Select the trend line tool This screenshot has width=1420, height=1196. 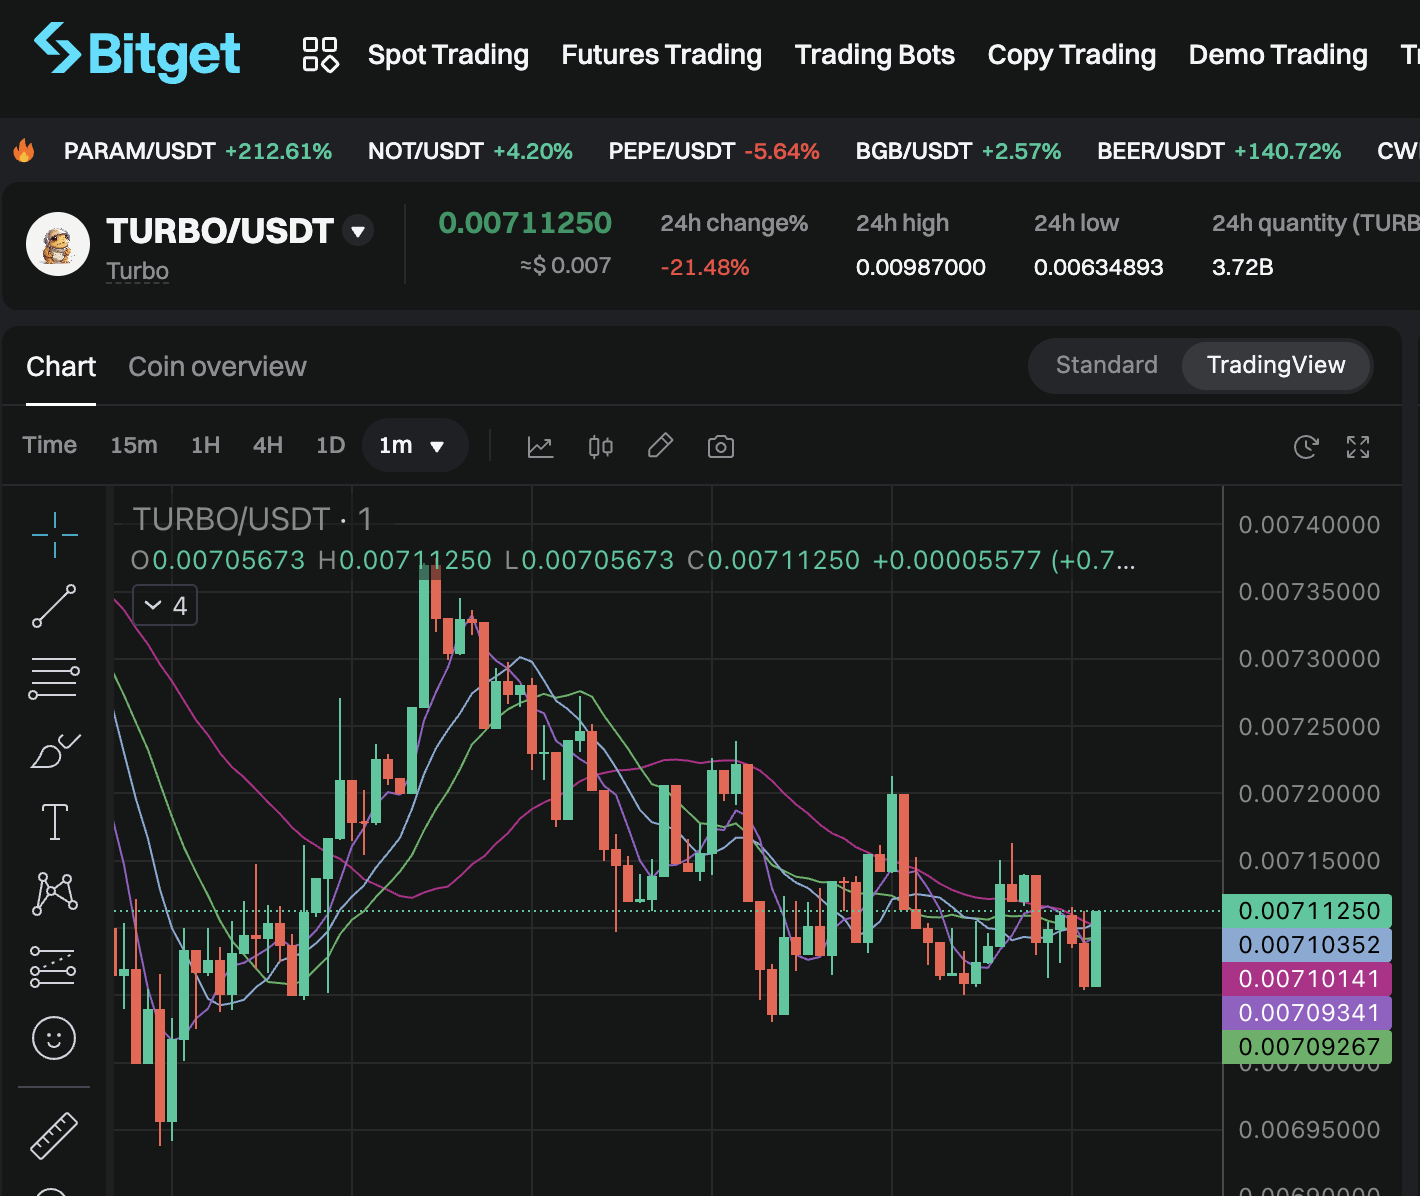[54, 606]
